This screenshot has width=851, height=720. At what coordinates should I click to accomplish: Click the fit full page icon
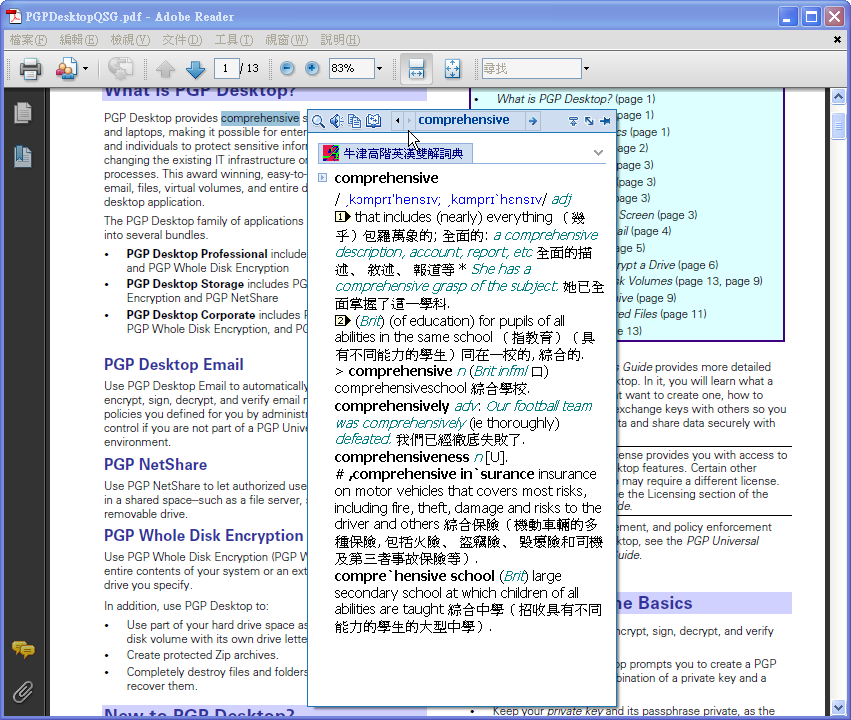pyautogui.click(x=452, y=69)
